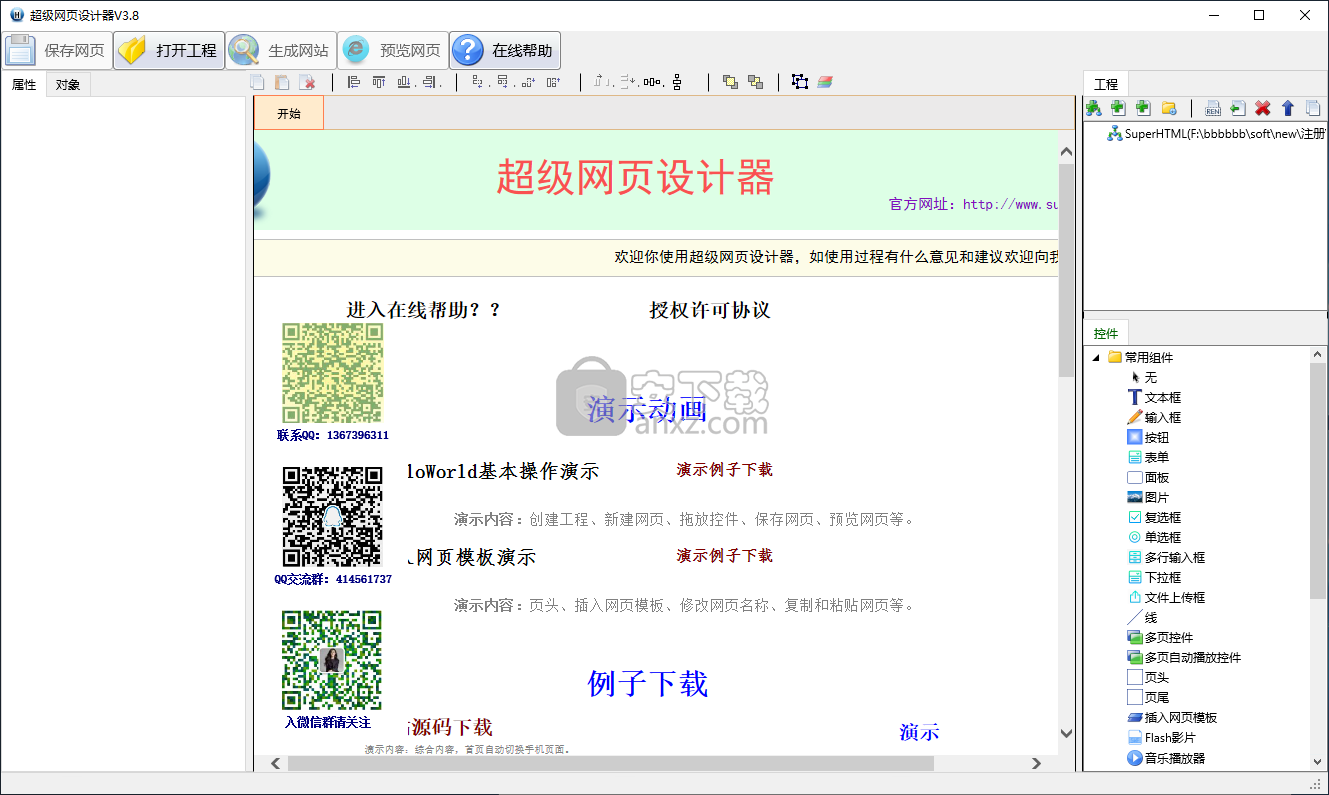Distribute controls vertically evenly
This screenshot has height=795, width=1329.
tap(677, 82)
